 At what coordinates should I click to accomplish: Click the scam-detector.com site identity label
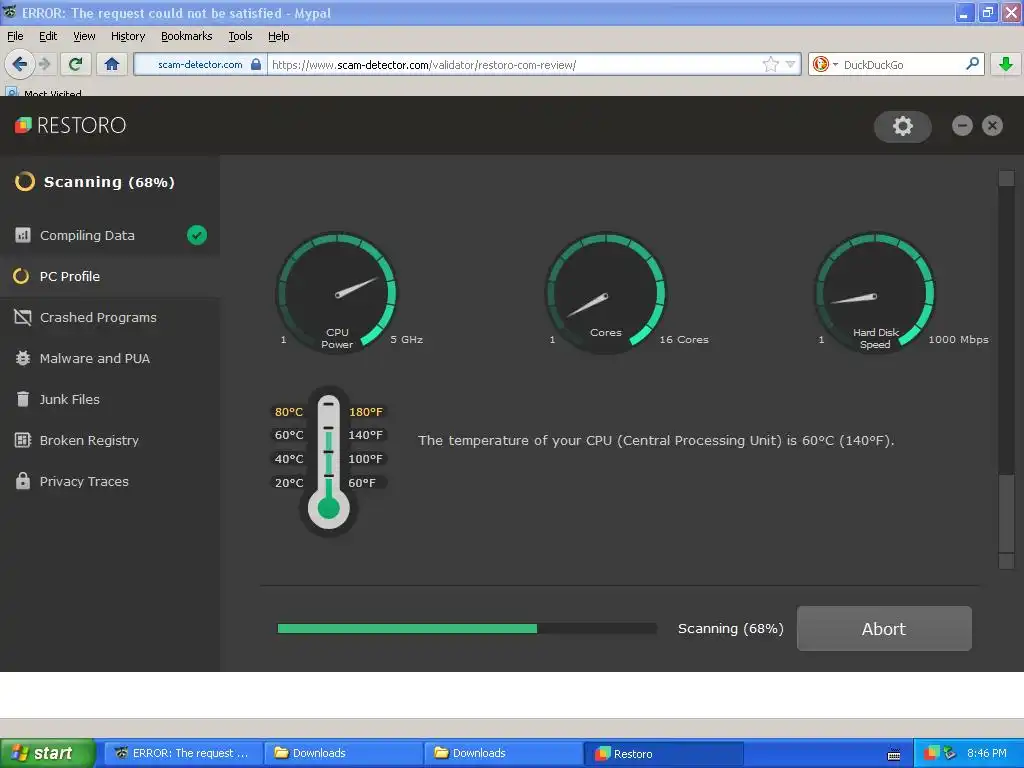click(200, 64)
